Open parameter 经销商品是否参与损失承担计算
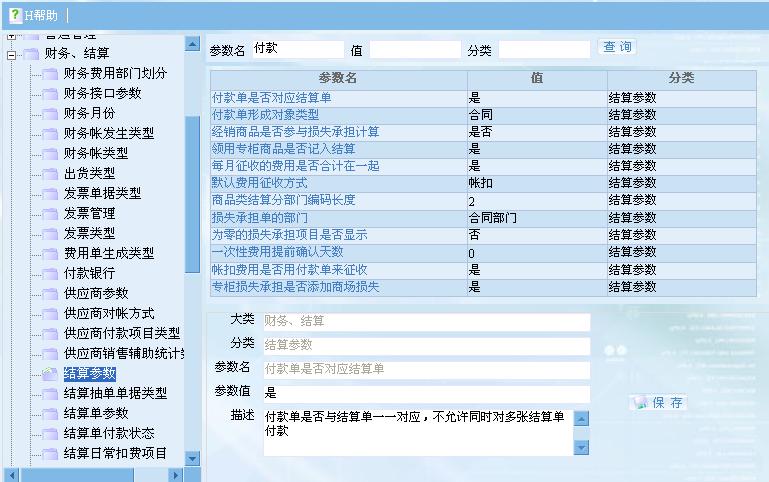Viewport: 769px width, 482px height. (x=295, y=132)
